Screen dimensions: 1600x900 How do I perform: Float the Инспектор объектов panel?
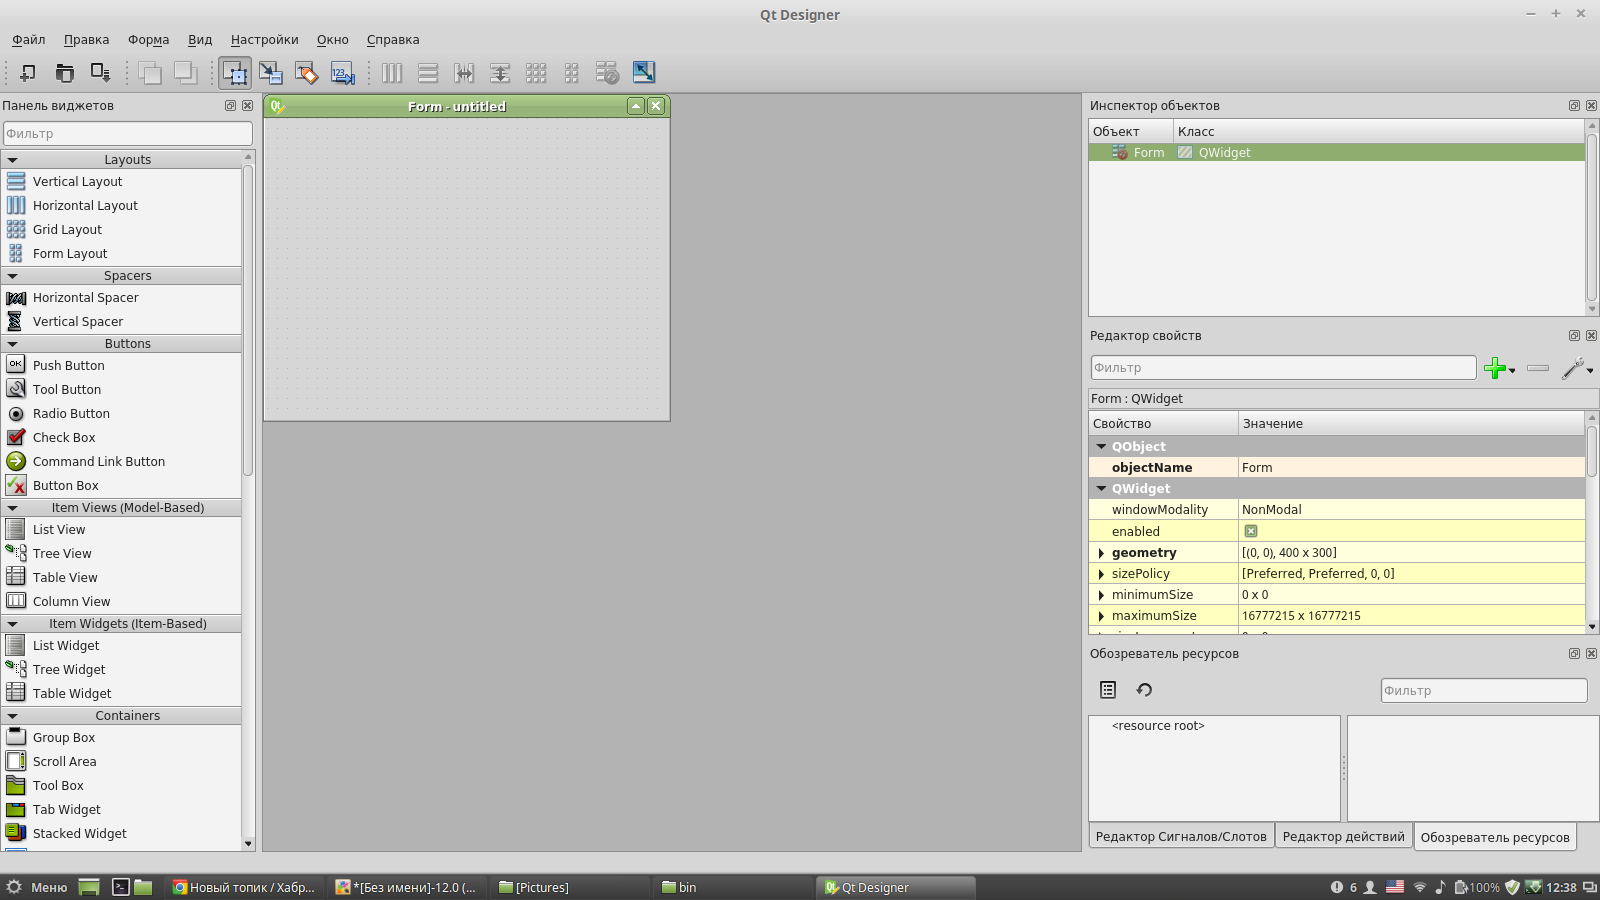(x=1574, y=105)
